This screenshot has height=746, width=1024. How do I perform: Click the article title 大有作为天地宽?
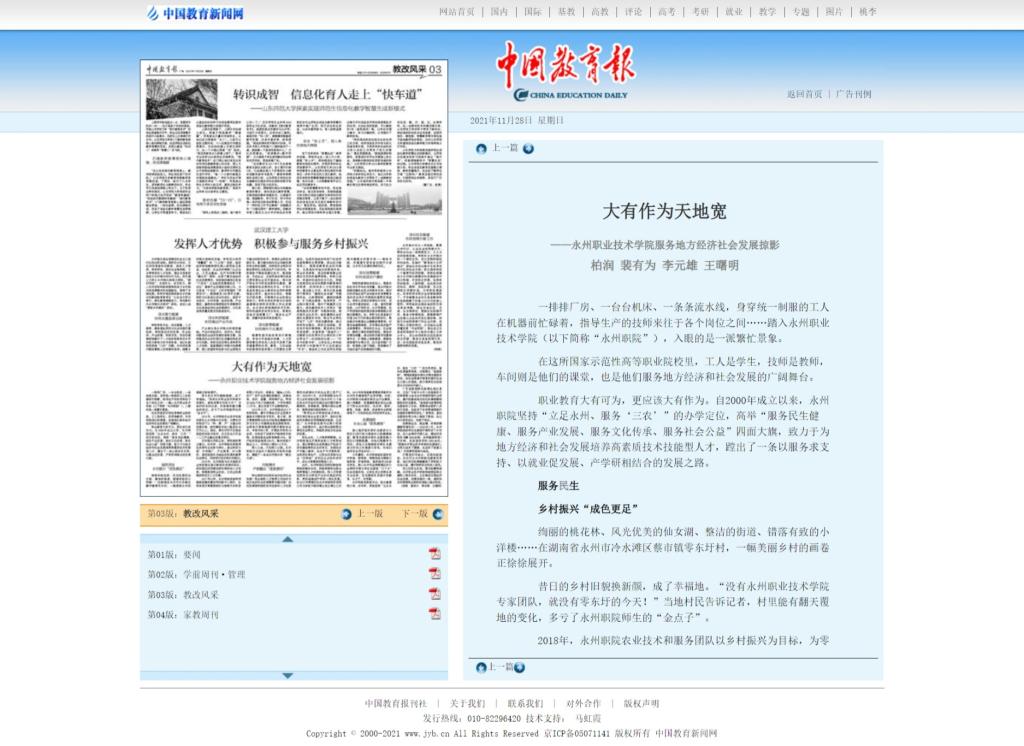click(x=664, y=211)
